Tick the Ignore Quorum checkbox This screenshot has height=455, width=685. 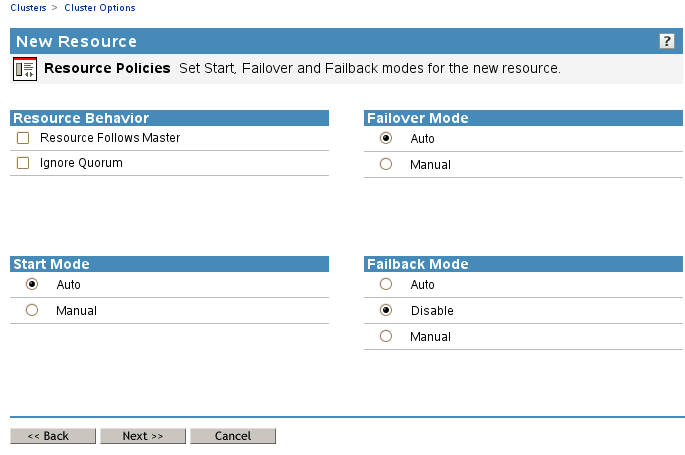point(23,163)
